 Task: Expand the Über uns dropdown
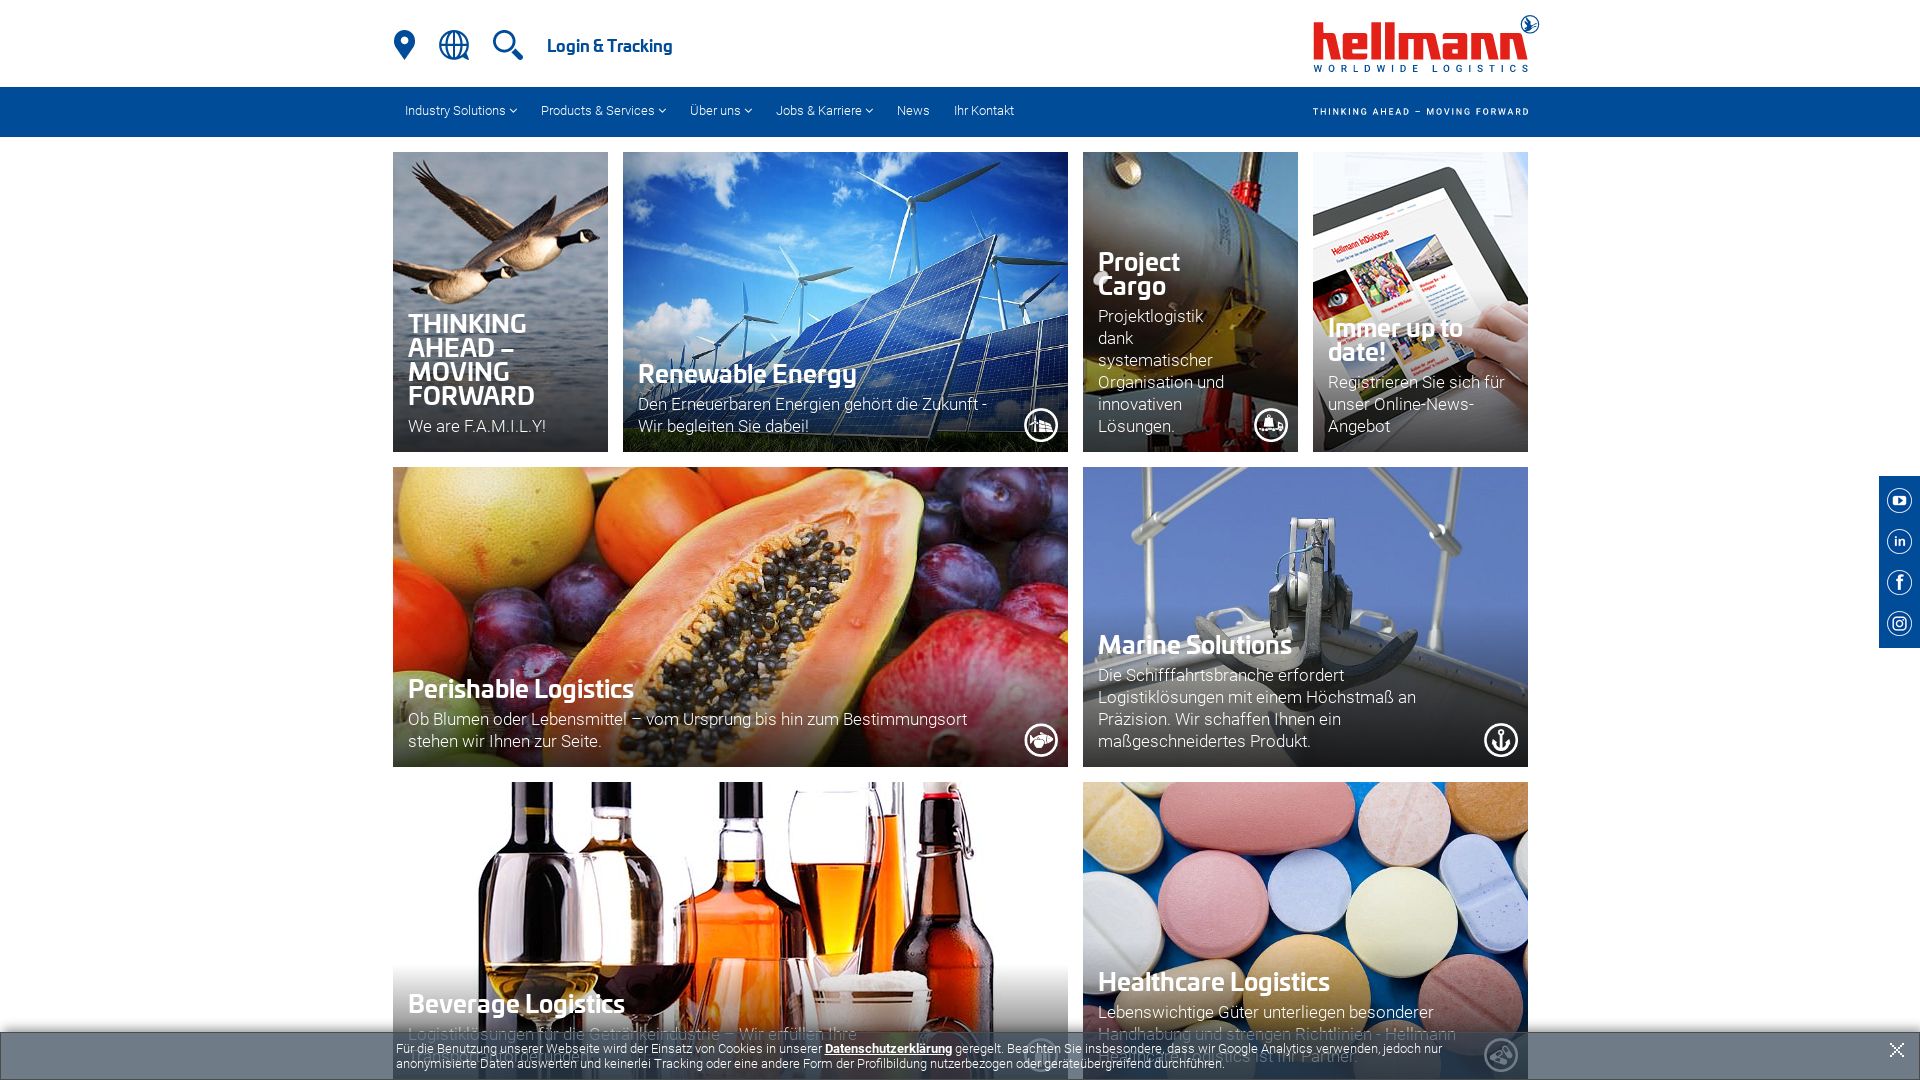click(x=721, y=111)
